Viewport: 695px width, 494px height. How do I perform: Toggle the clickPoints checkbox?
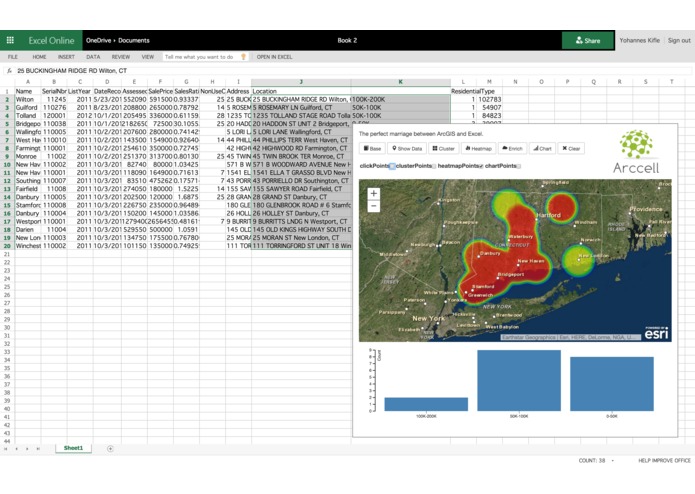(x=392, y=166)
